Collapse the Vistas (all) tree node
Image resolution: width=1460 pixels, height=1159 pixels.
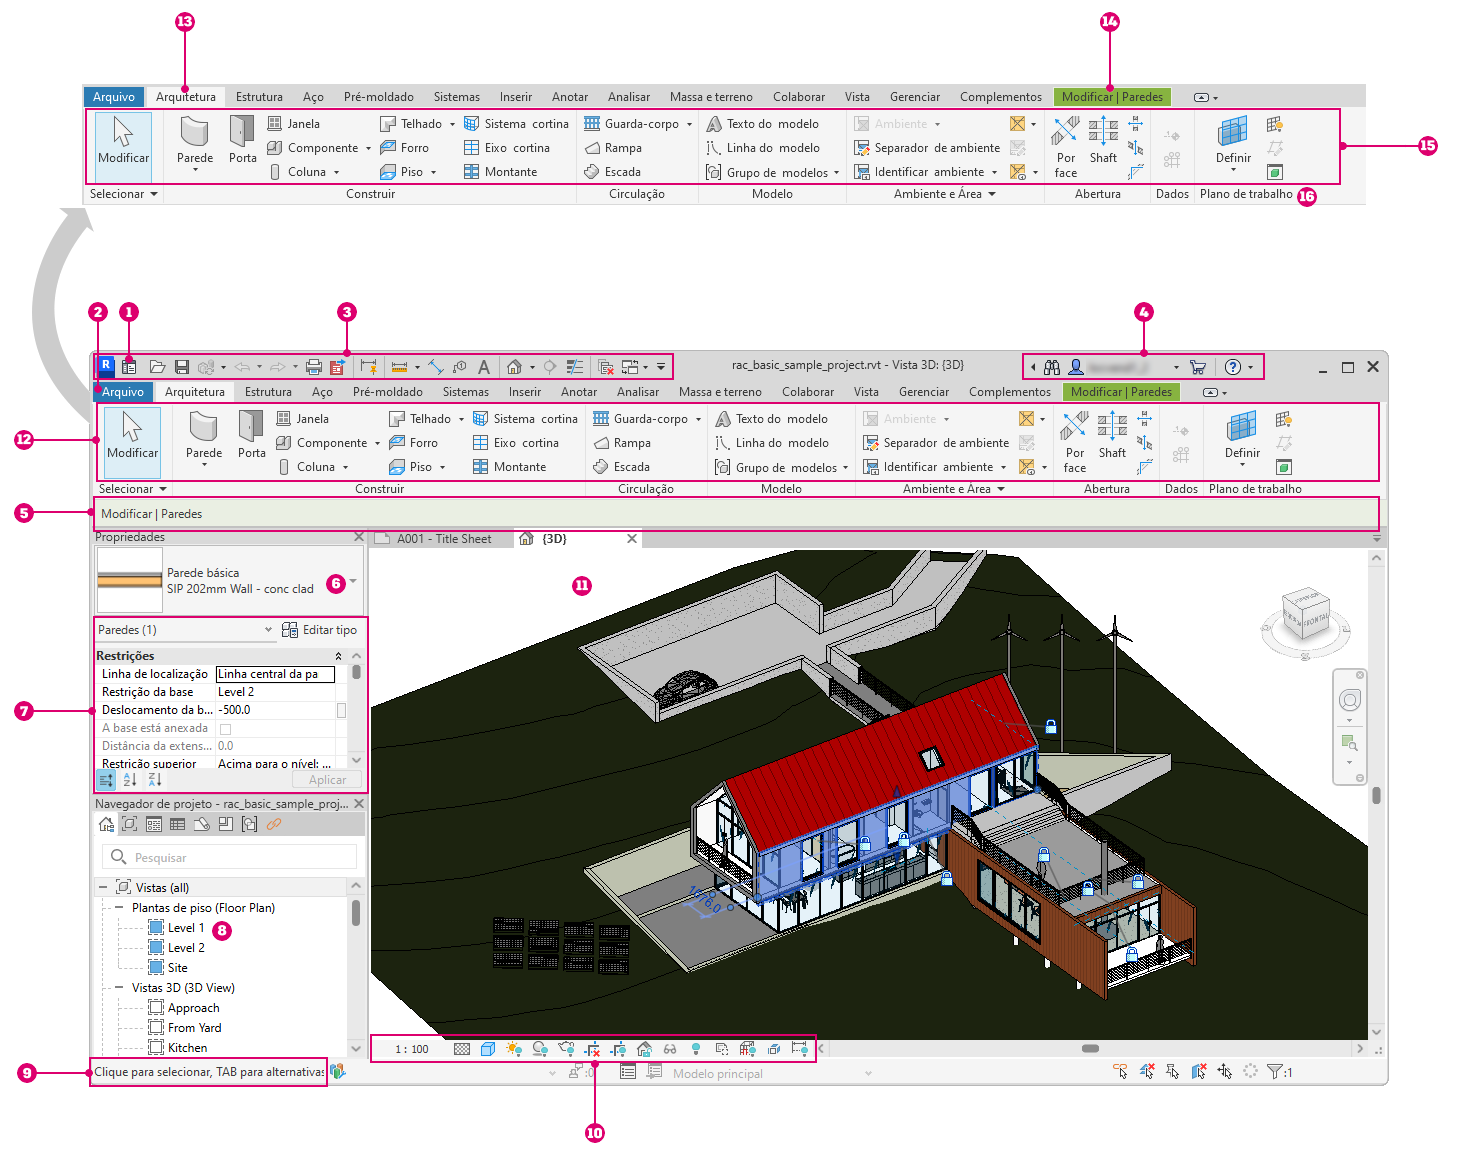(103, 887)
